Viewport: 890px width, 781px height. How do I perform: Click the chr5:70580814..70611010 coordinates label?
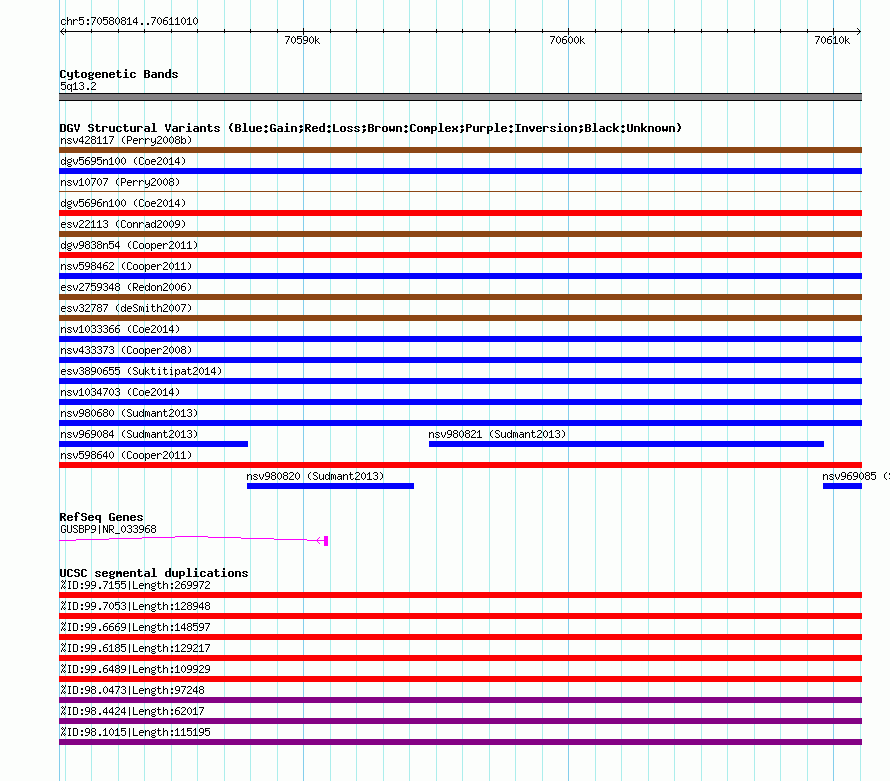click(x=129, y=22)
